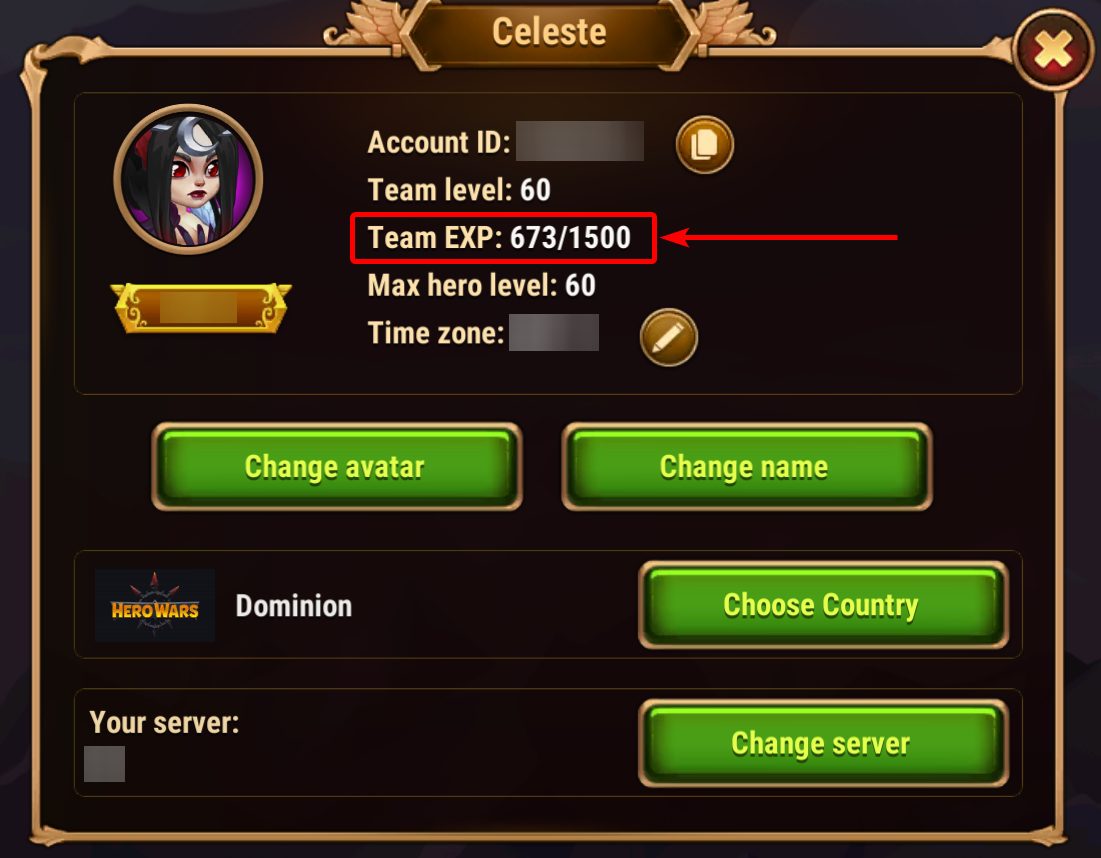Click the Celeste avatar portrait
The width and height of the screenshot is (1101, 858).
point(188,179)
